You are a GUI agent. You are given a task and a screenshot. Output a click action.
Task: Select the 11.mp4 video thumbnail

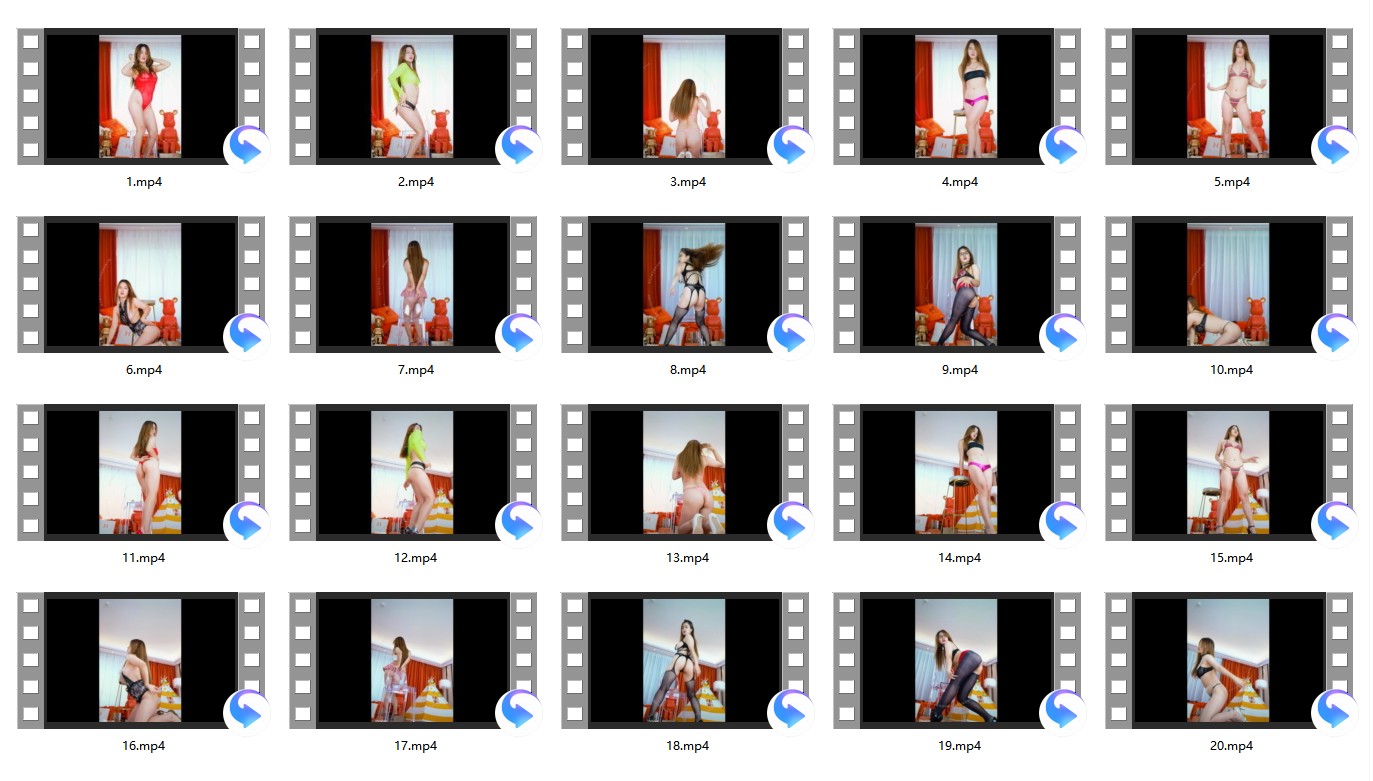click(141, 472)
